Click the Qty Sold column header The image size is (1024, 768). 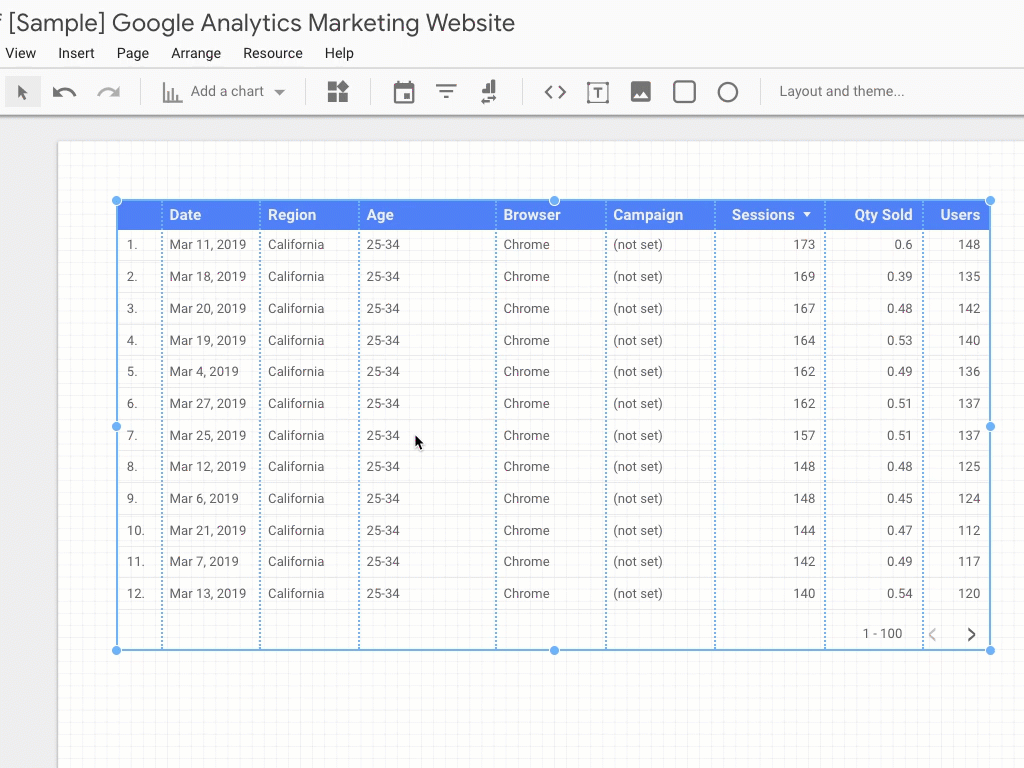click(x=883, y=215)
